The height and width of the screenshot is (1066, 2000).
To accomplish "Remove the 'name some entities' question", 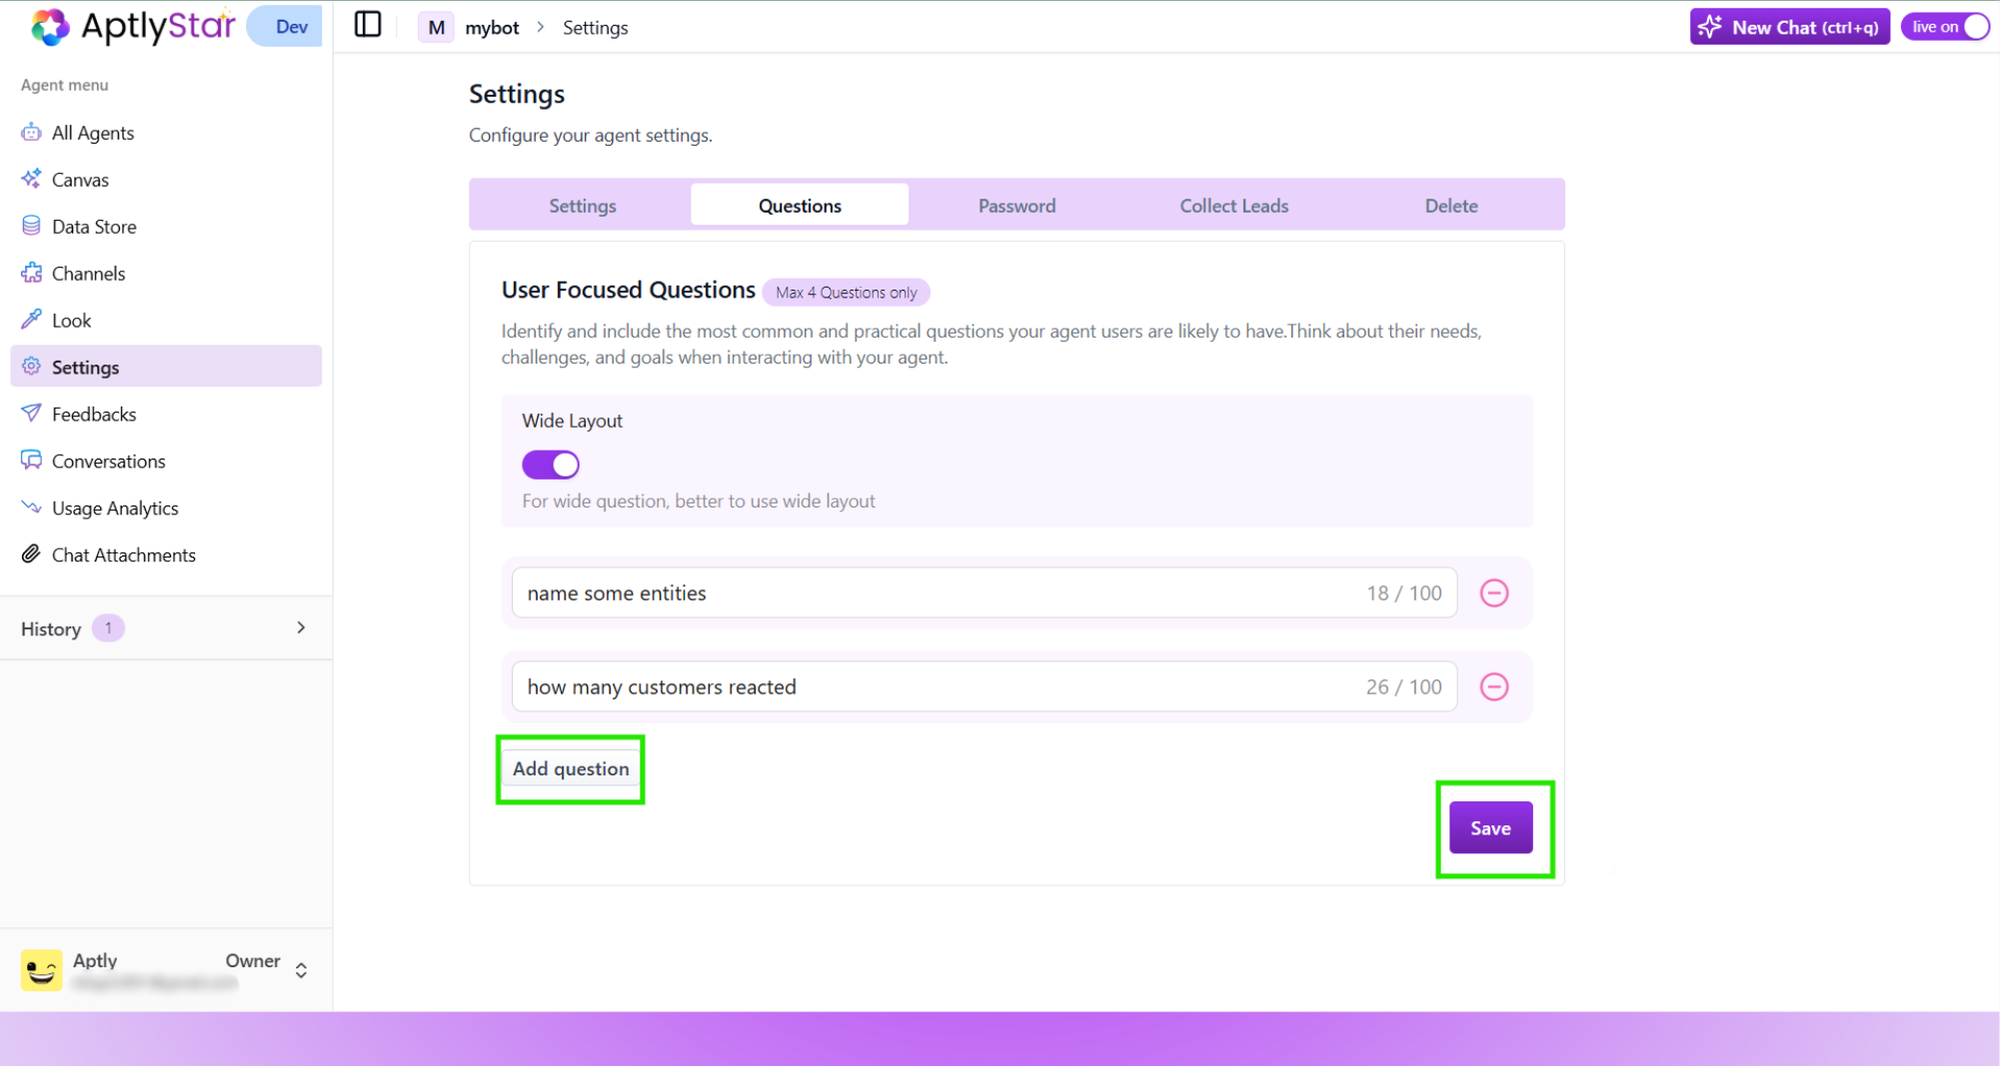I will click(x=1494, y=592).
